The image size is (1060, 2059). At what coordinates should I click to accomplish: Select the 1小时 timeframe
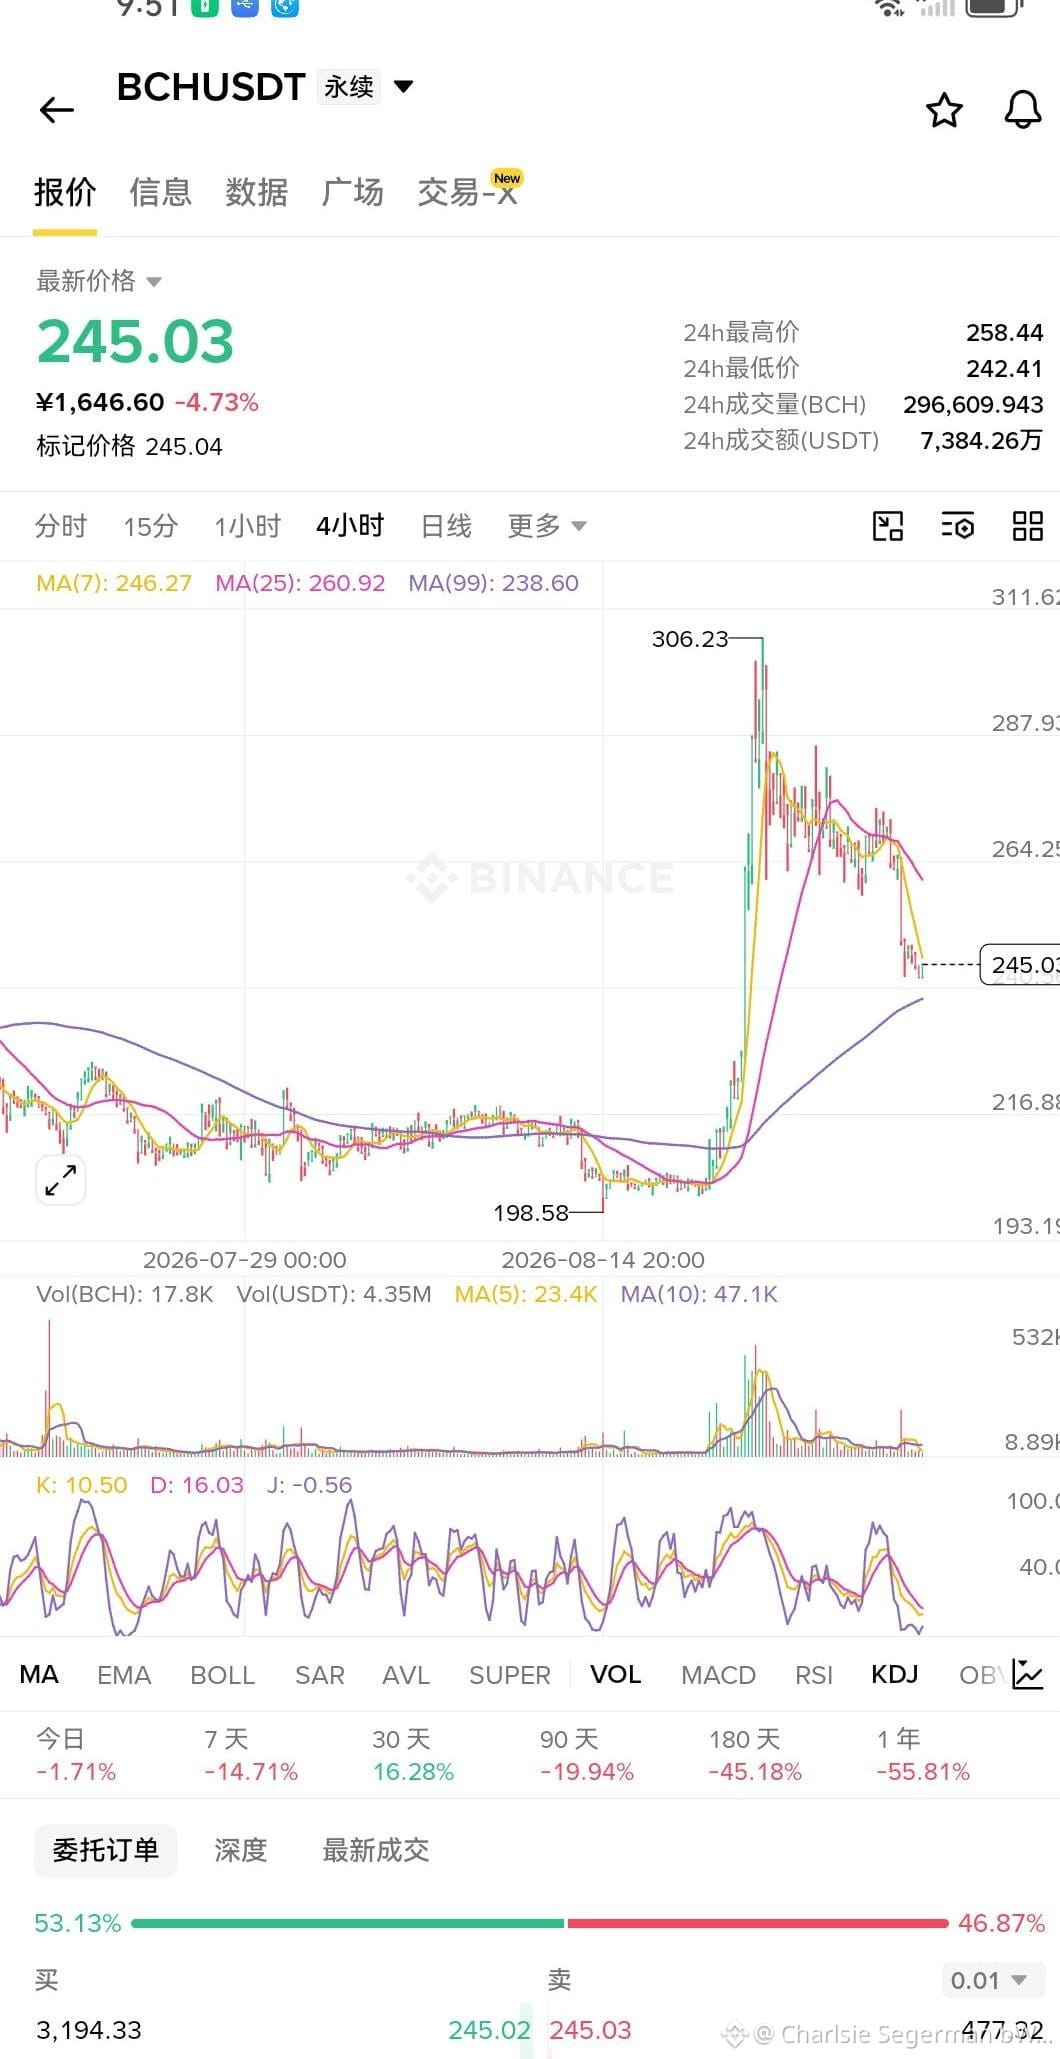(x=248, y=526)
